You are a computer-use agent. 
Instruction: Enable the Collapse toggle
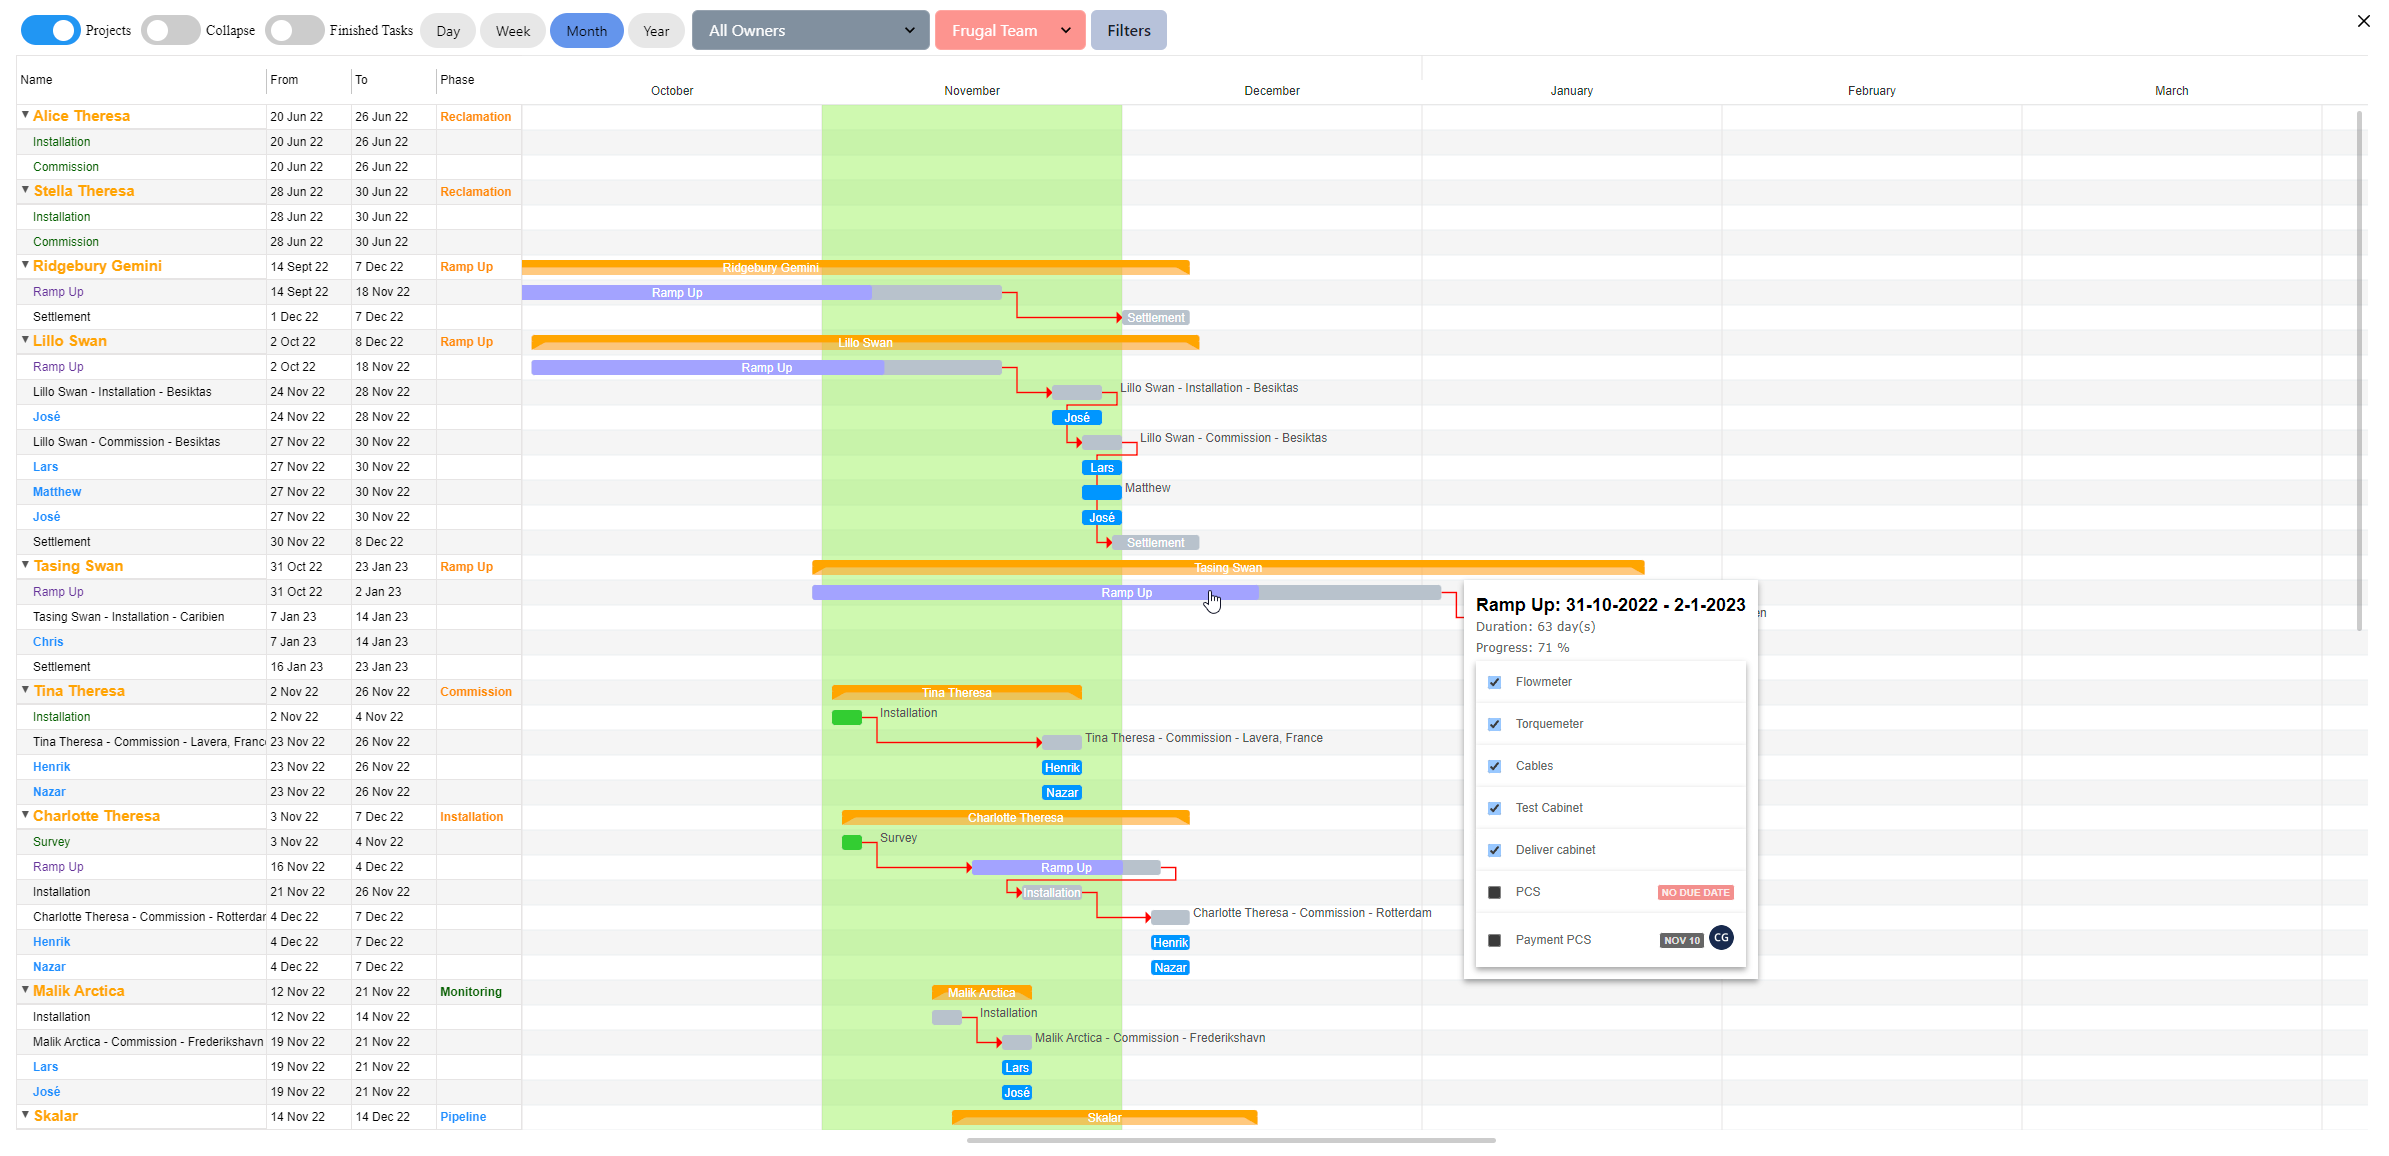[x=170, y=30]
